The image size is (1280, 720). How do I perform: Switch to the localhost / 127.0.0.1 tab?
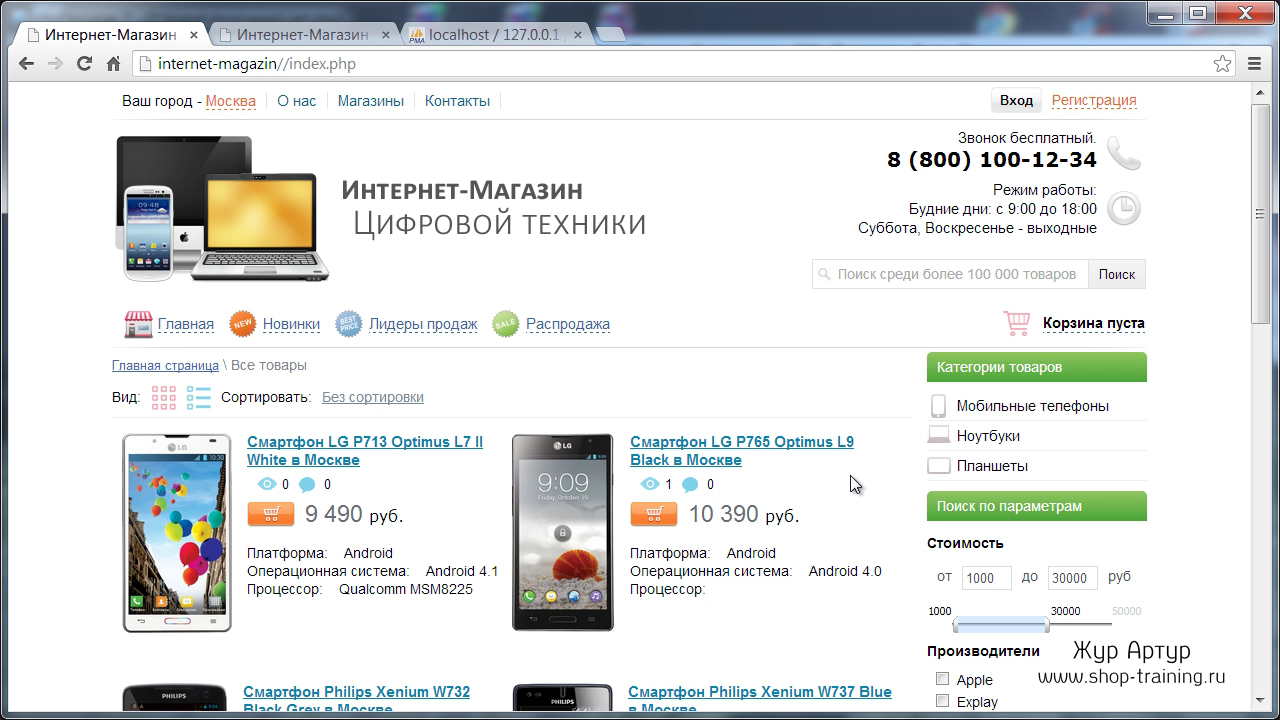click(494, 35)
